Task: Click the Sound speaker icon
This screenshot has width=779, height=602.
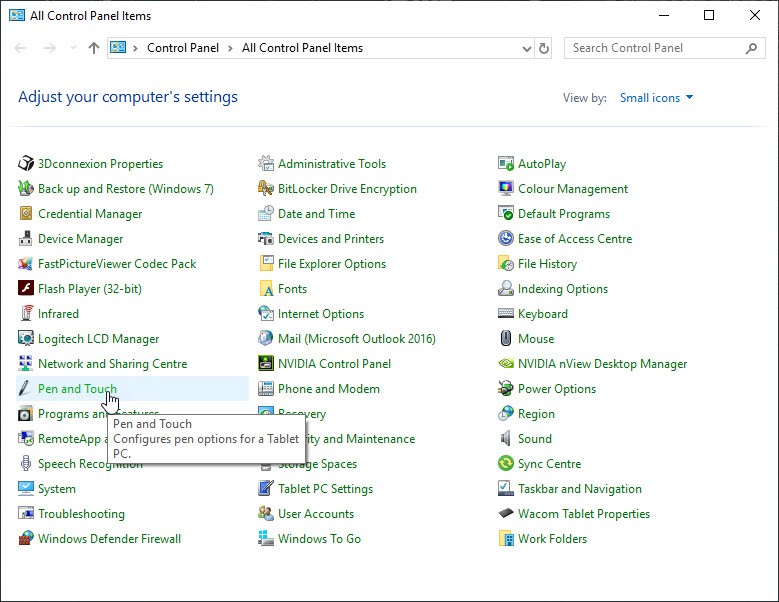Action: (x=506, y=439)
